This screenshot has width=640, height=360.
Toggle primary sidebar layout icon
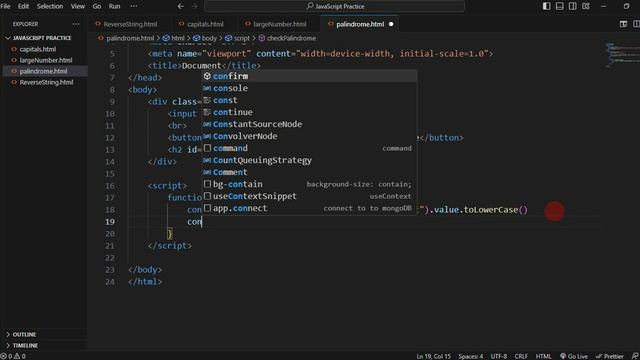pyautogui.click(x=547, y=6)
